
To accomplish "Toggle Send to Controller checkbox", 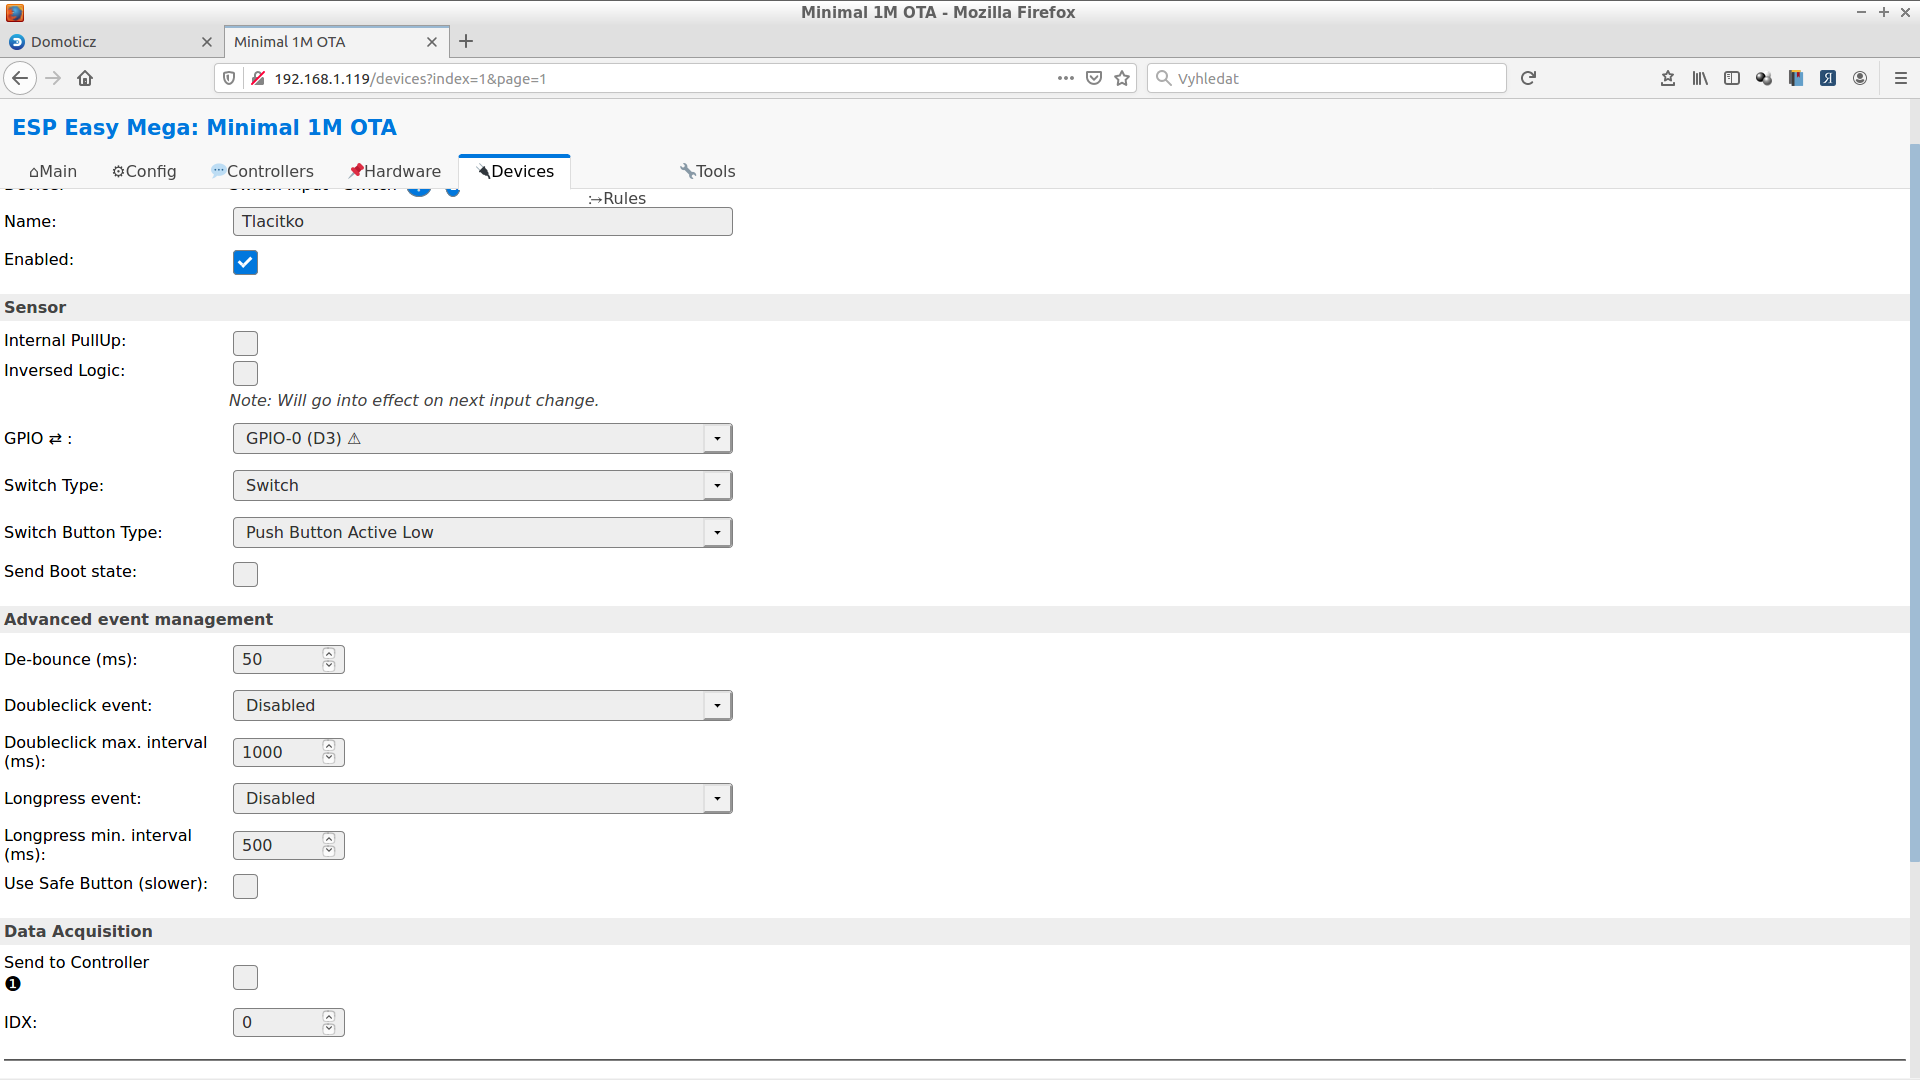I will click(244, 977).
